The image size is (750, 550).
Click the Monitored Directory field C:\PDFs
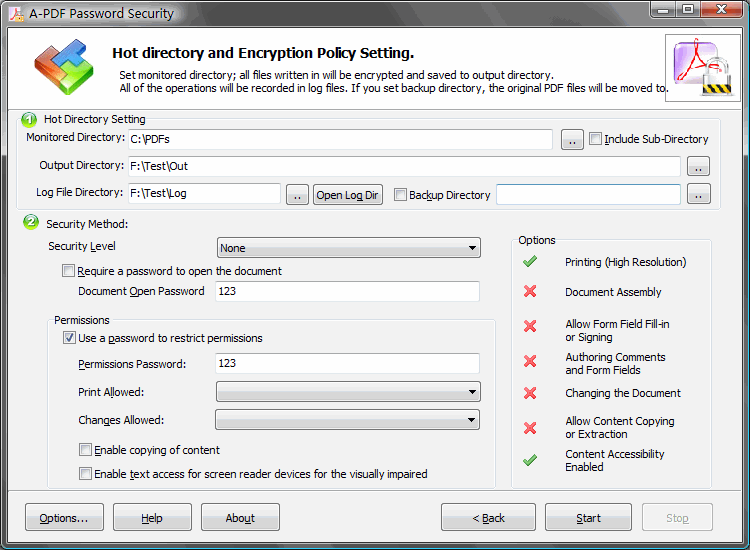(341, 139)
